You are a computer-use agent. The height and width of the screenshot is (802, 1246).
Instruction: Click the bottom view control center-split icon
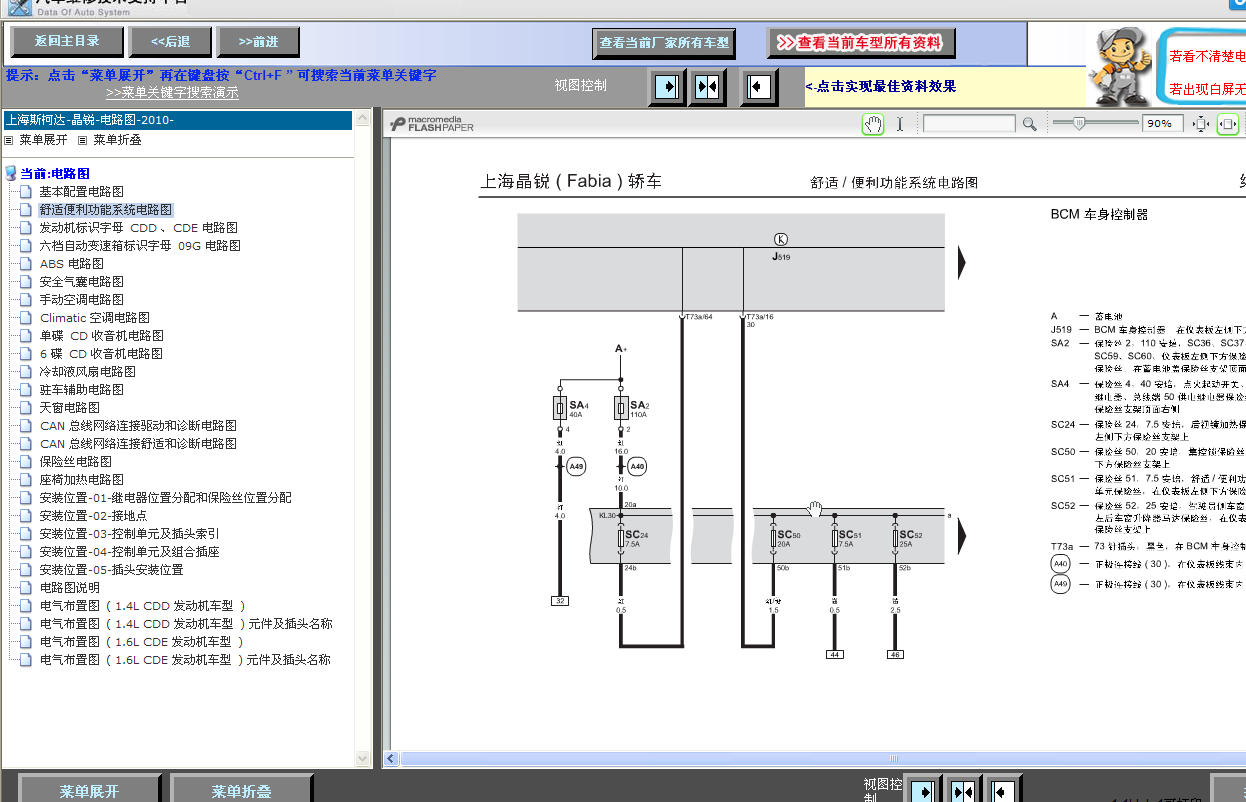coord(963,790)
